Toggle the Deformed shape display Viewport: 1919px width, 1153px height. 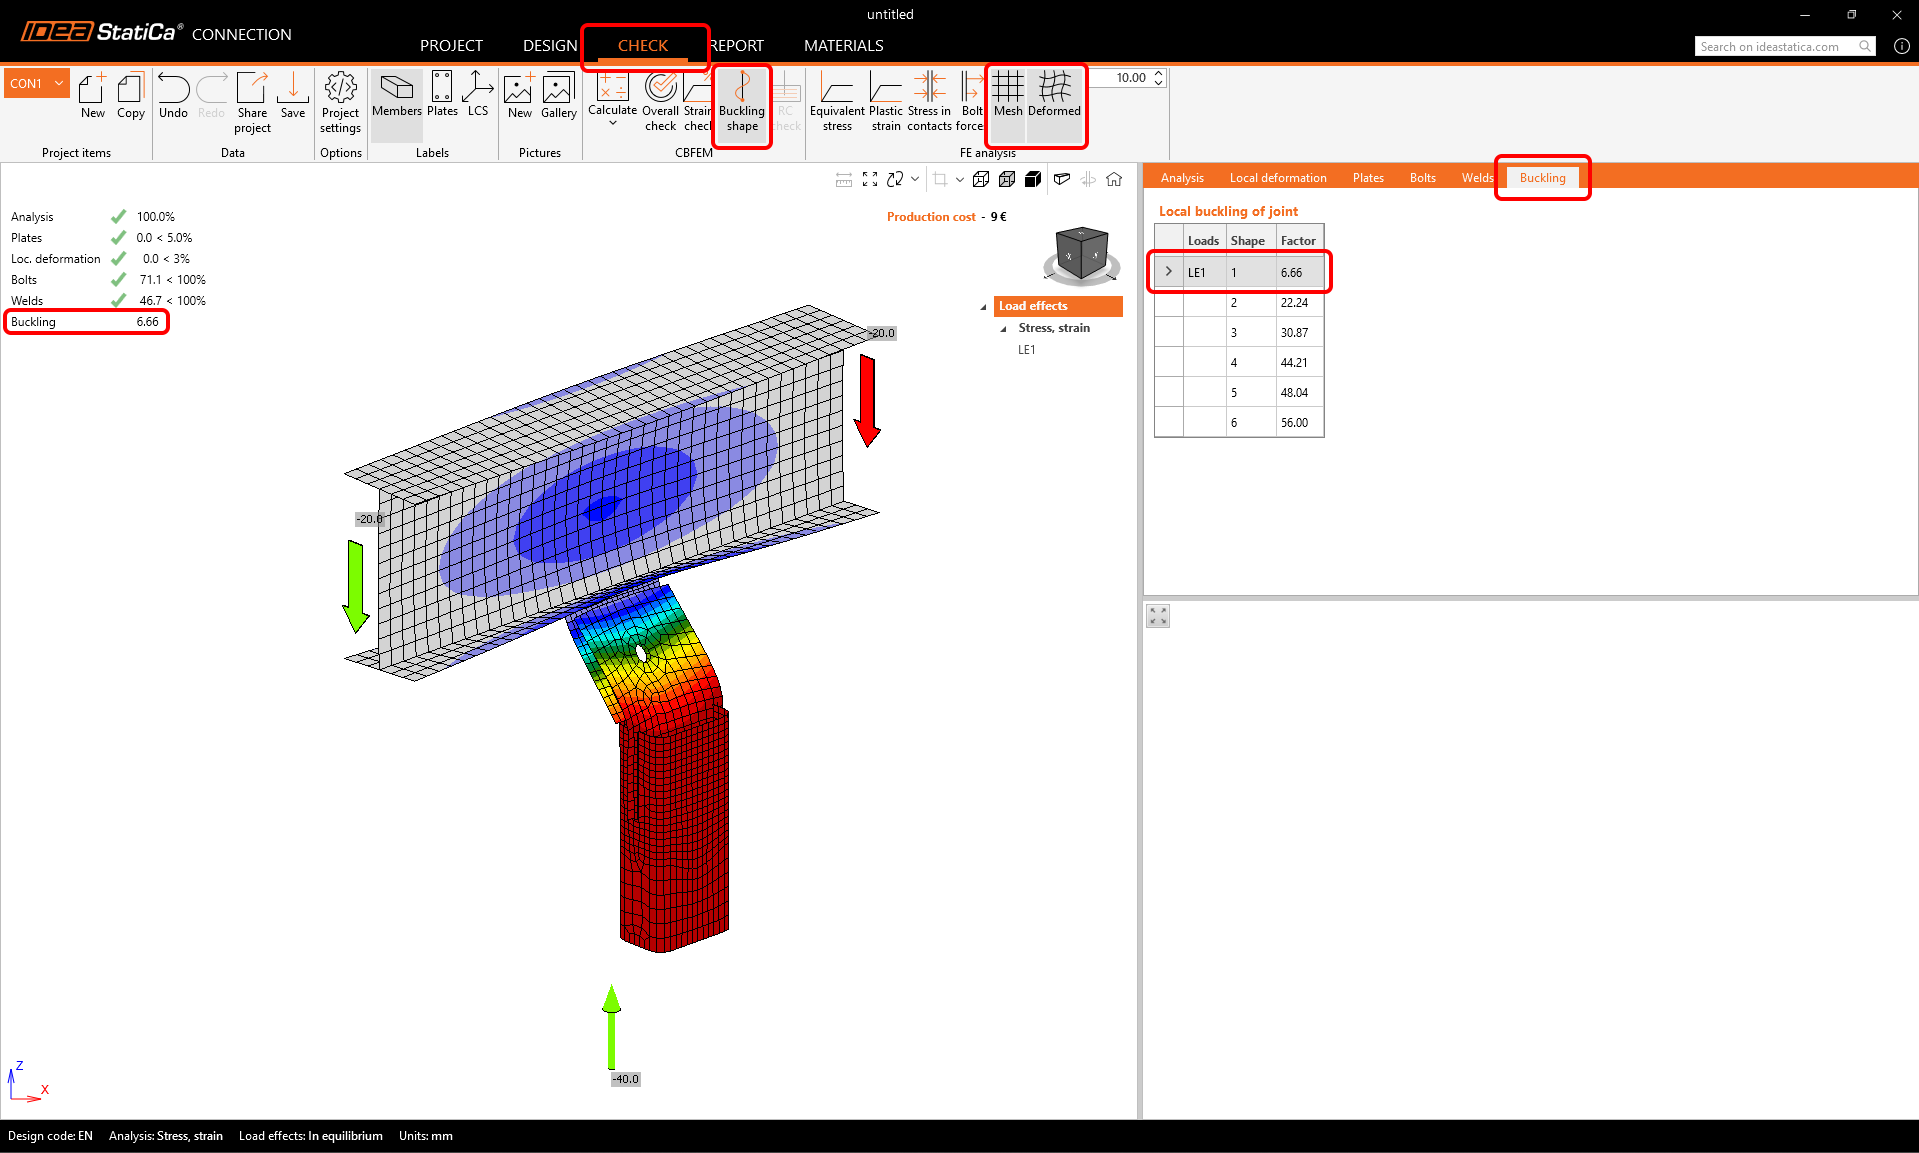pos(1054,96)
